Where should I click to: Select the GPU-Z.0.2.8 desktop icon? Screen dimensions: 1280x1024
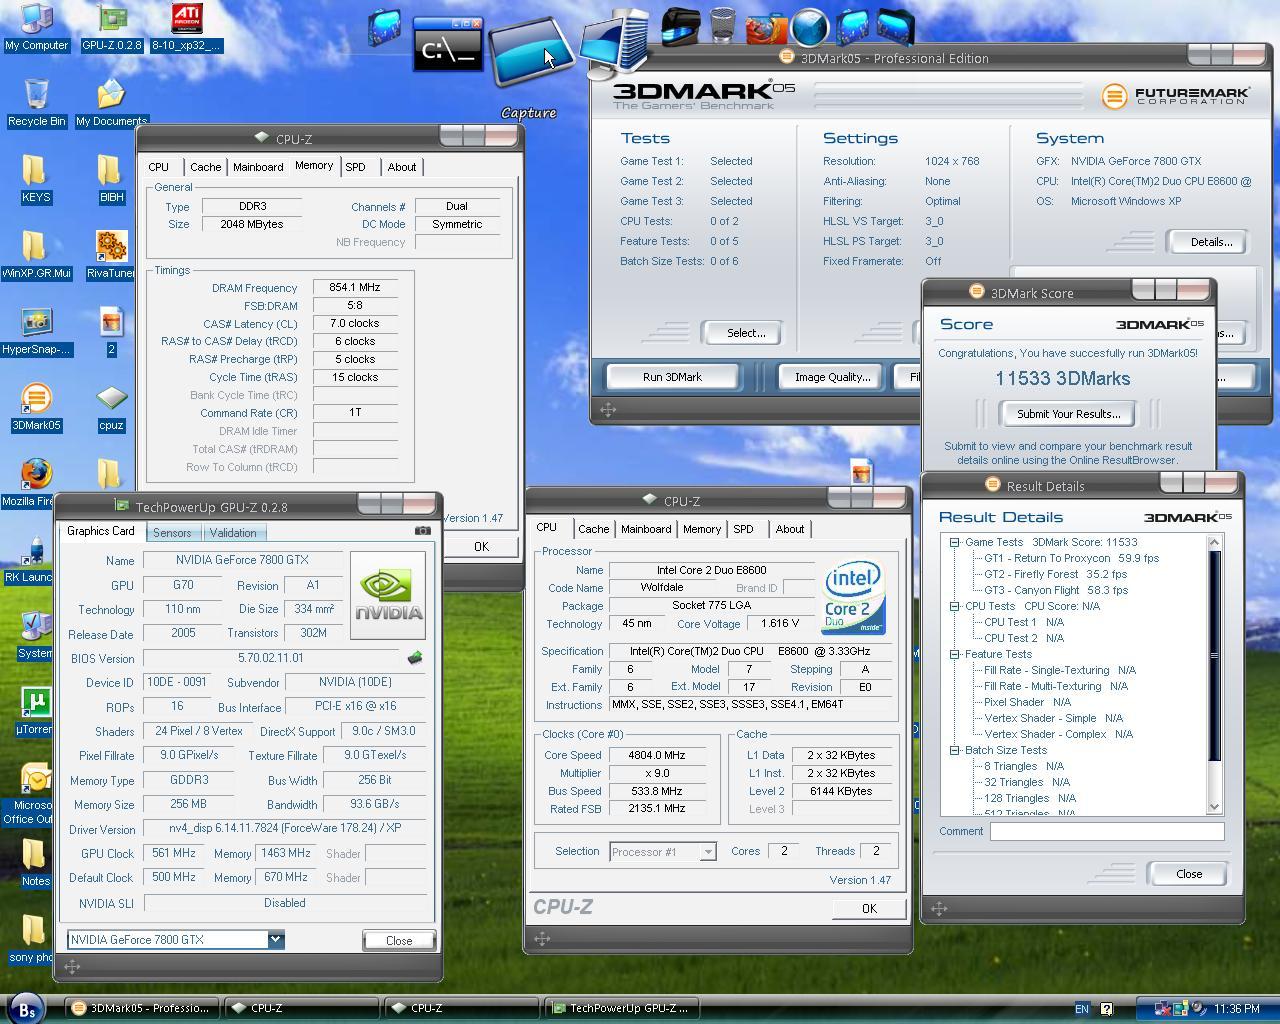tap(111, 27)
